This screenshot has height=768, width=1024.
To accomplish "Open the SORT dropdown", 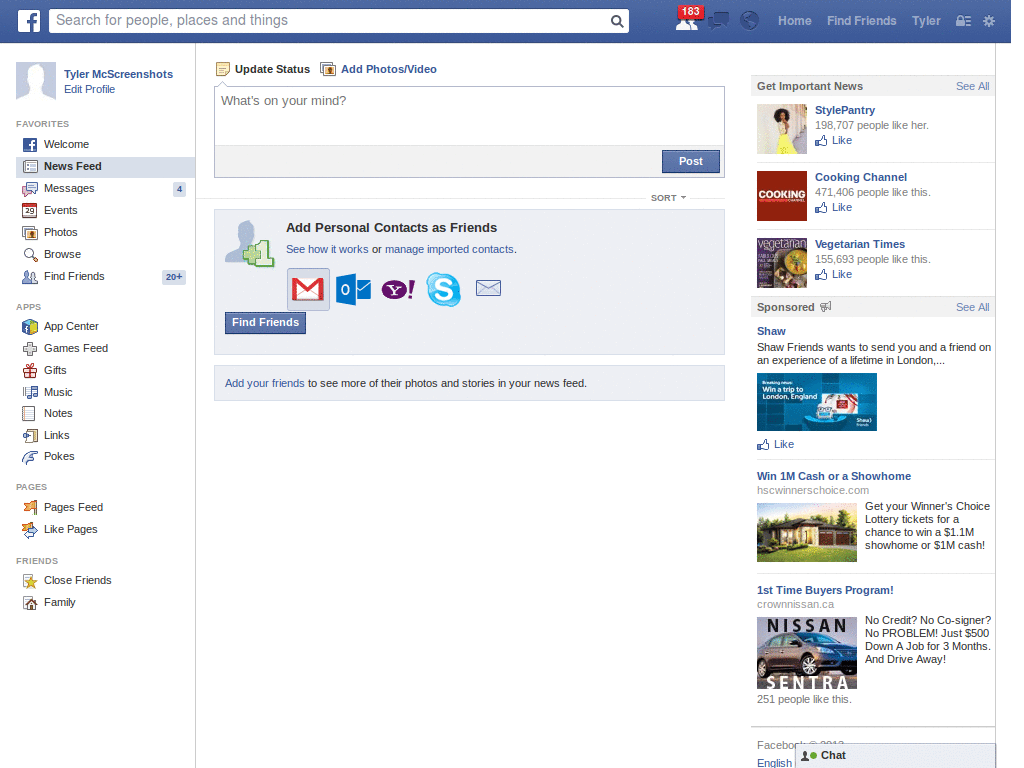I will pyautogui.click(x=668, y=198).
